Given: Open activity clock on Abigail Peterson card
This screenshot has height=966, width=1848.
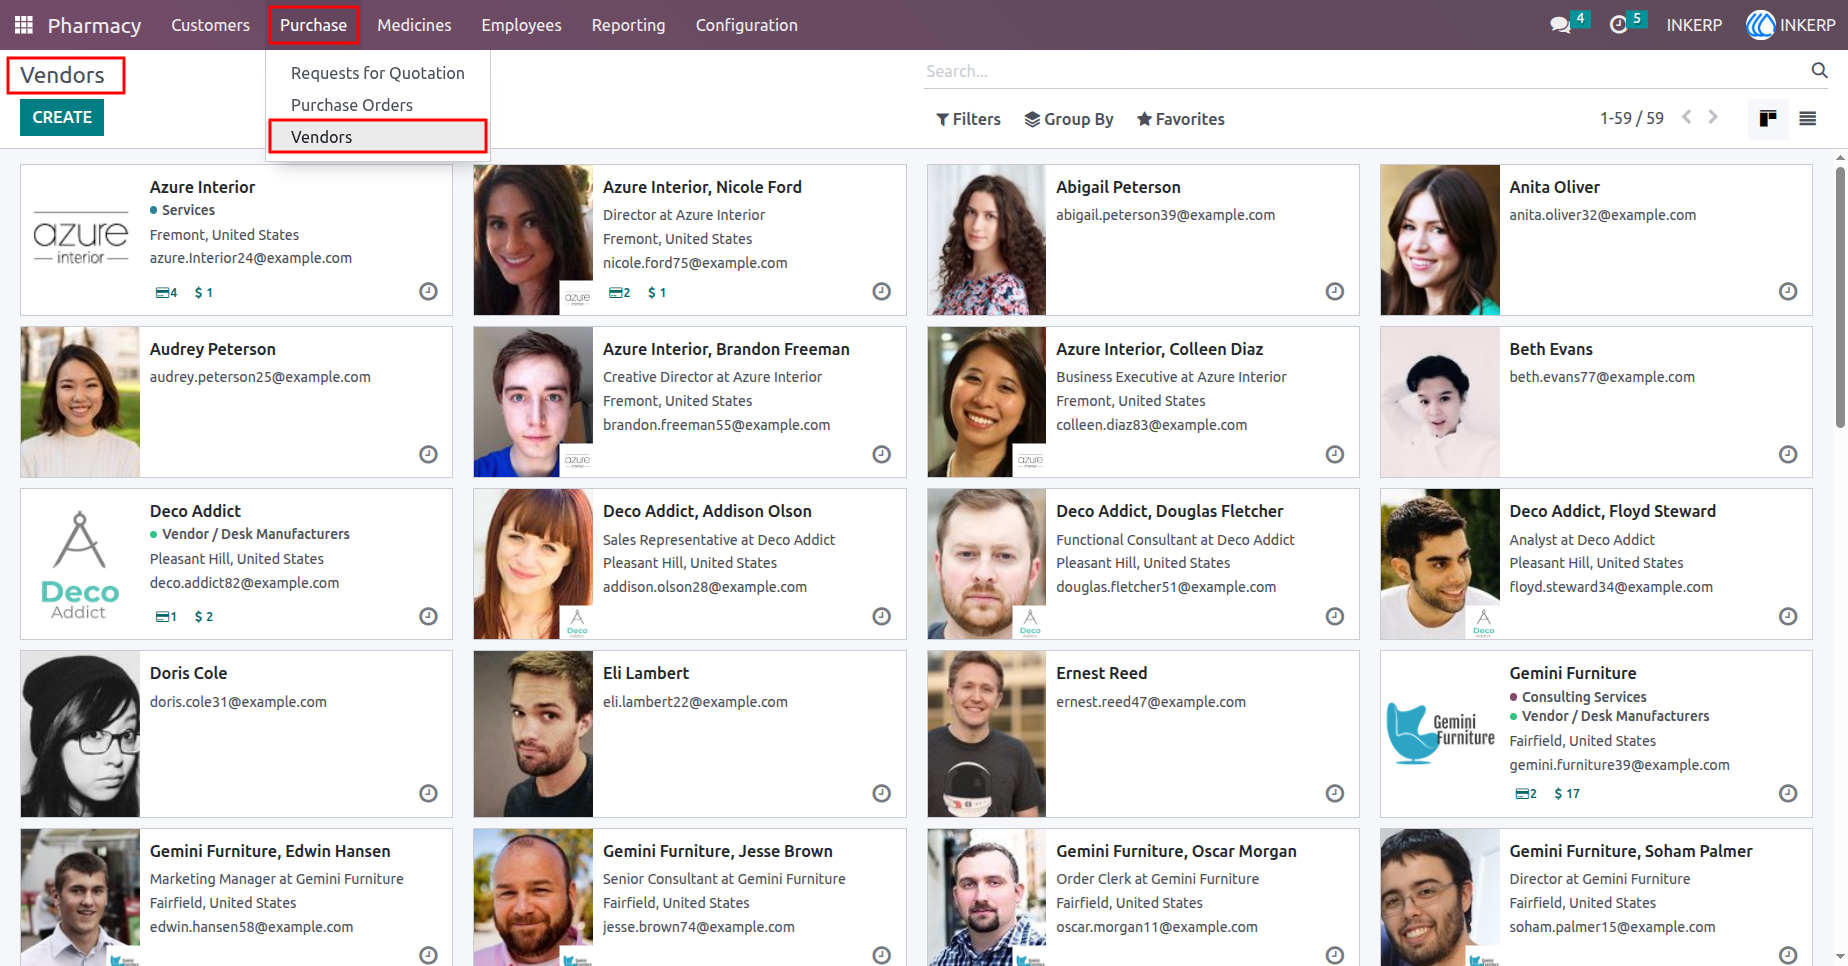Looking at the screenshot, I should (x=1334, y=291).
